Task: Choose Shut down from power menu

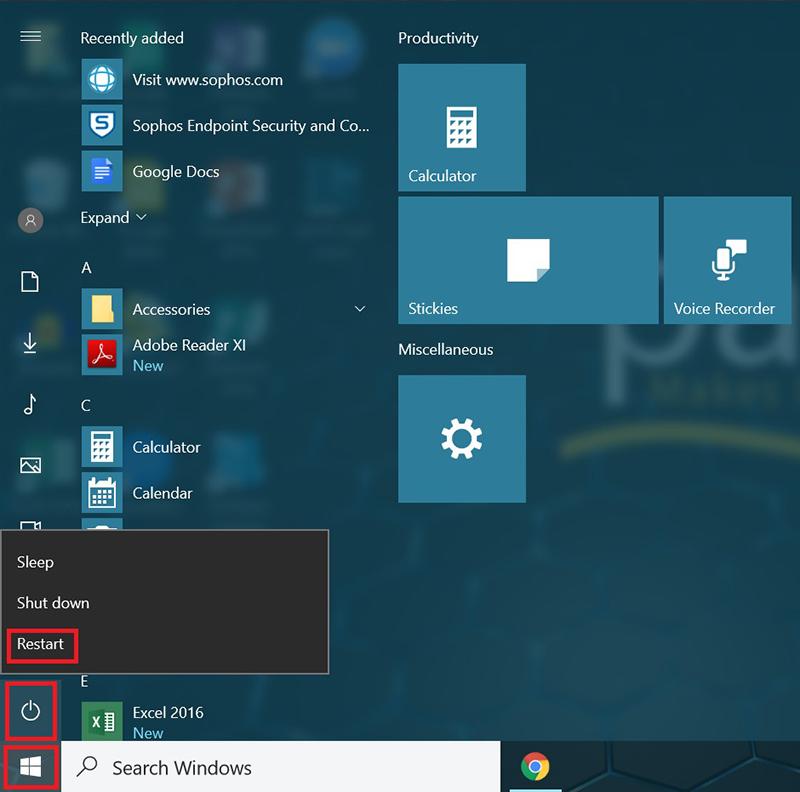Action: [x=53, y=603]
